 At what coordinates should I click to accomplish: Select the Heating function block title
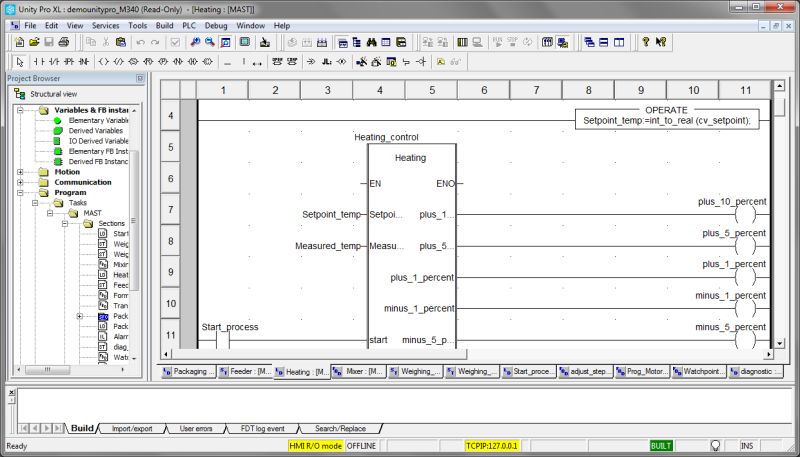pos(410,158)
